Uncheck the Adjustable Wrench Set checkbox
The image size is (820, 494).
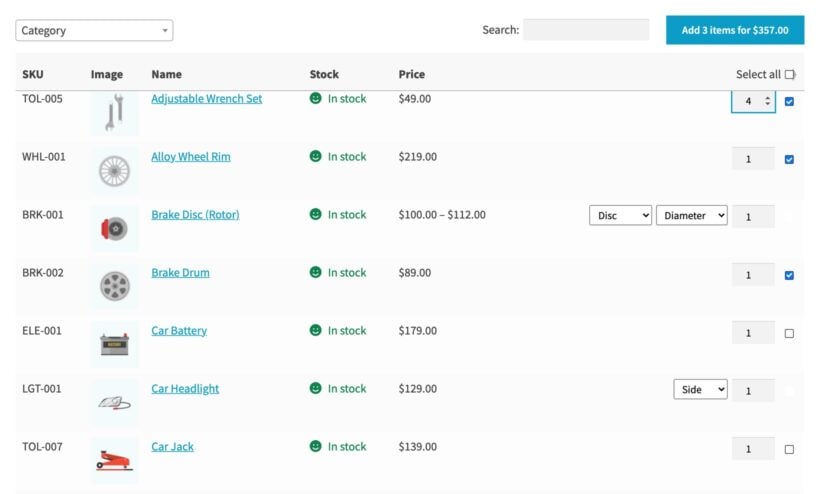tap(789, 101)
